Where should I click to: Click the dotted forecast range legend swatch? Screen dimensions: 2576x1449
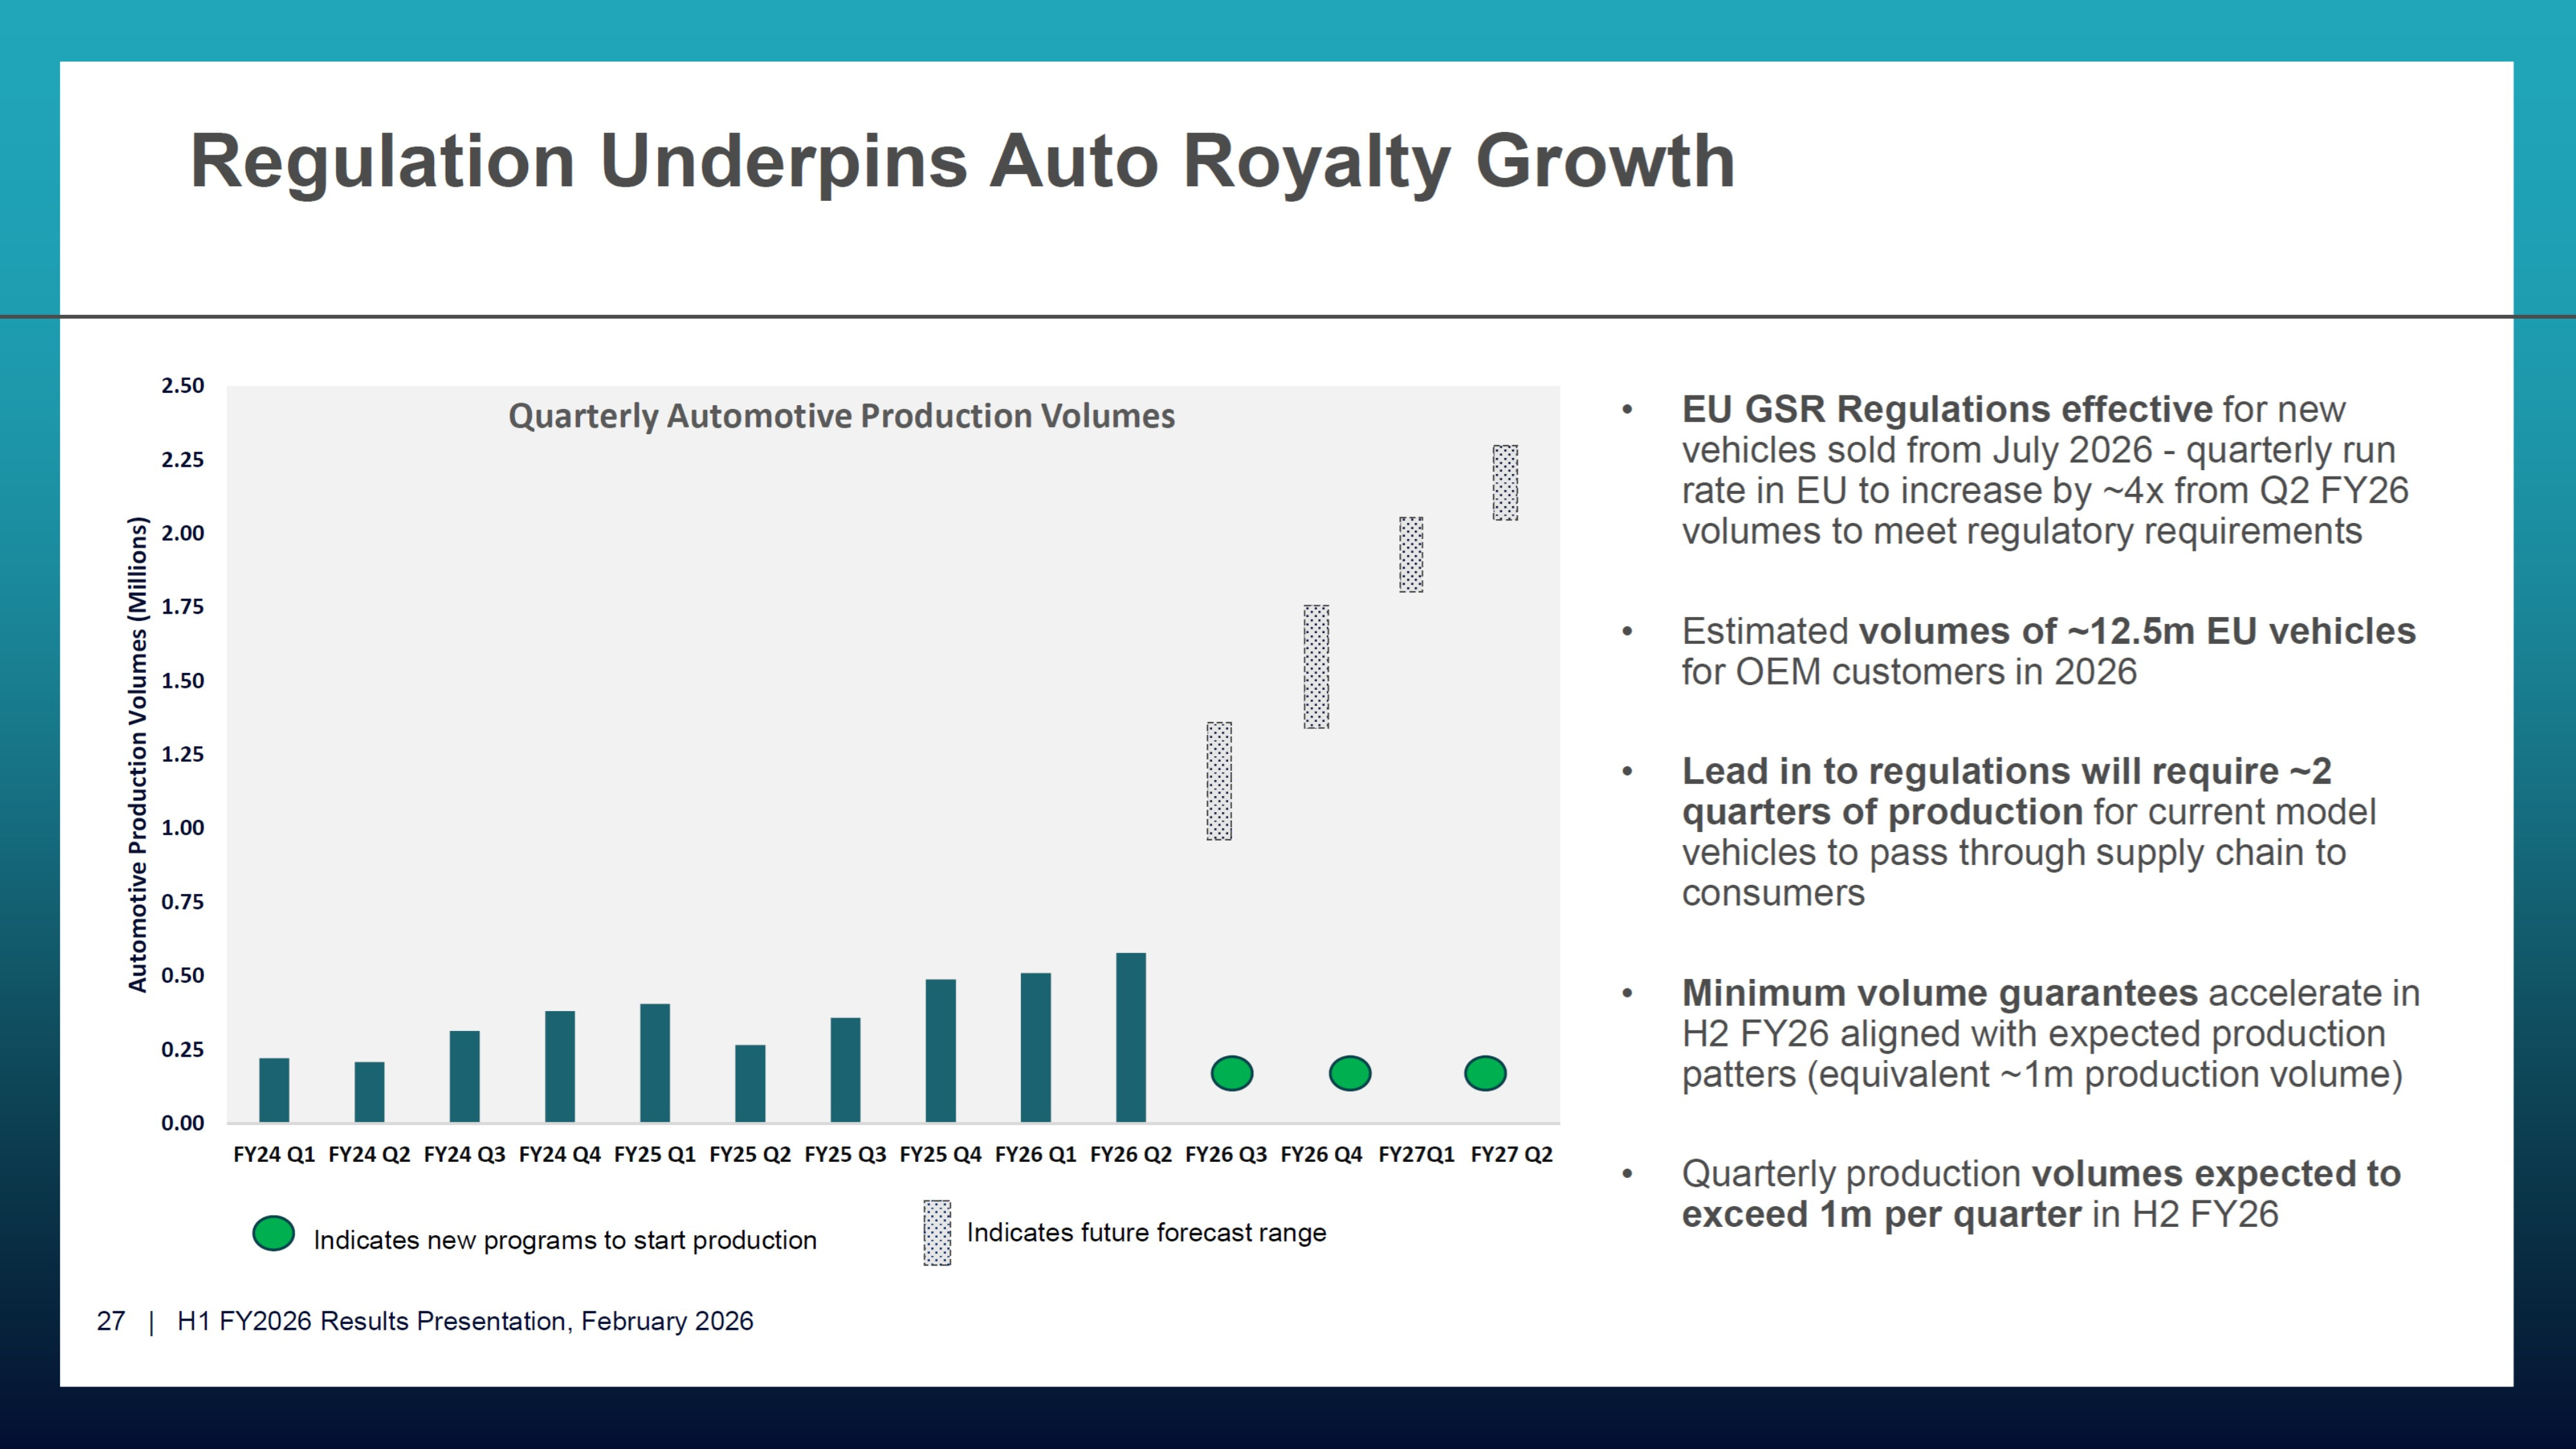pos(937,1232)
